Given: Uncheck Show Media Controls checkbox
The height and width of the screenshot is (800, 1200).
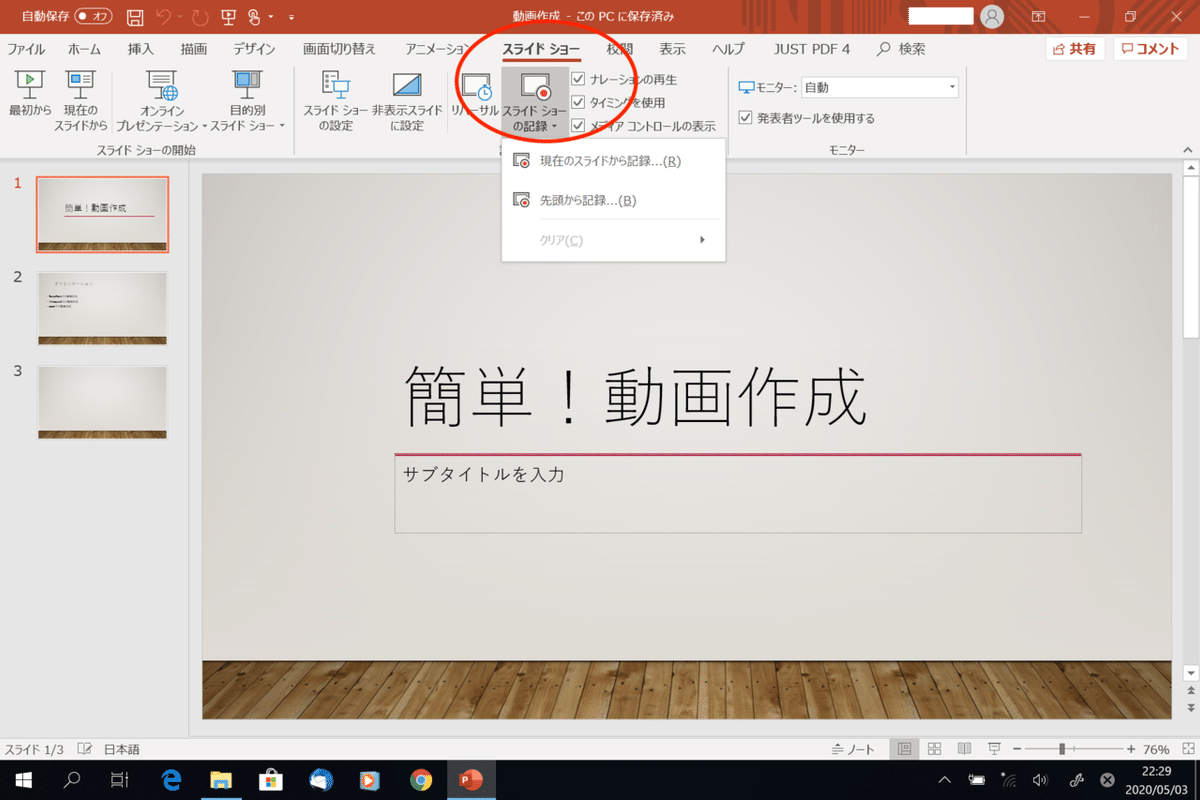Looking at the screenshot, I should click(x=578, y=126).
